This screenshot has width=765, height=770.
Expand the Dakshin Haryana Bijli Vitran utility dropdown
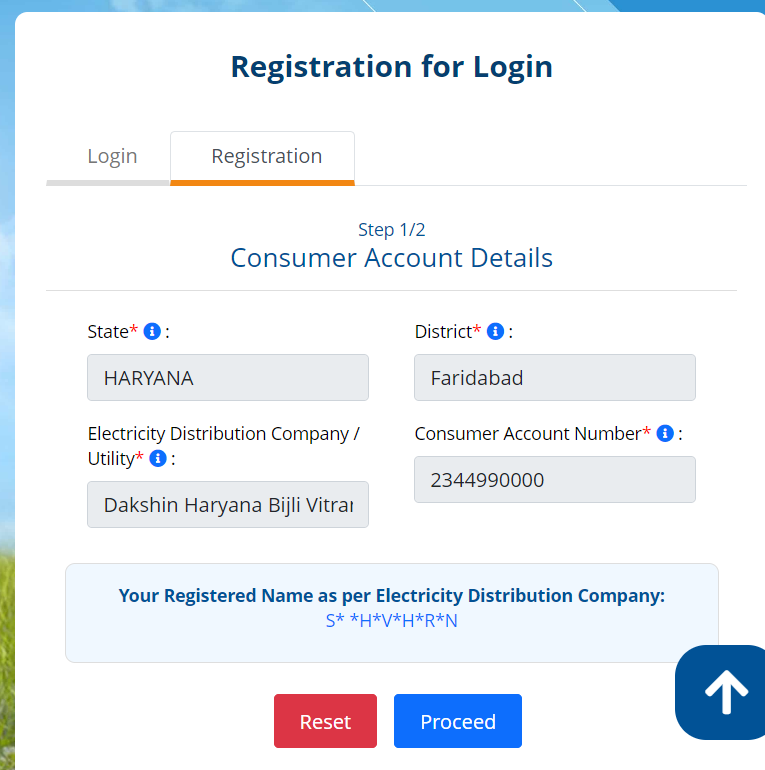tap(228, 505)
